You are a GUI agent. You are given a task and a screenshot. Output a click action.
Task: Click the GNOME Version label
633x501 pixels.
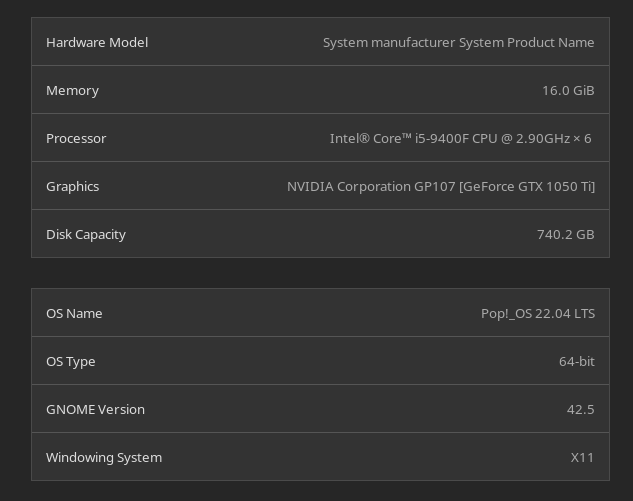pos(95,409)
